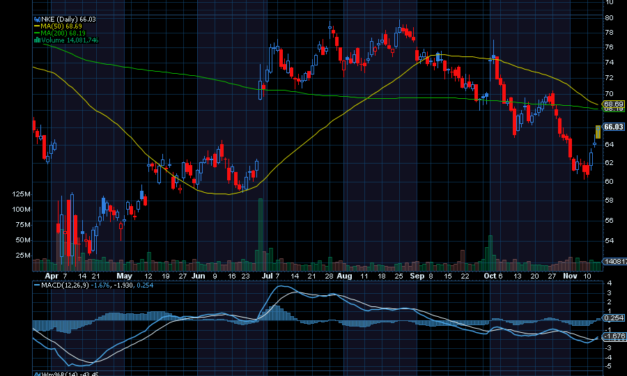Click the yellow MA(50) legend line marker

[37, 26]
